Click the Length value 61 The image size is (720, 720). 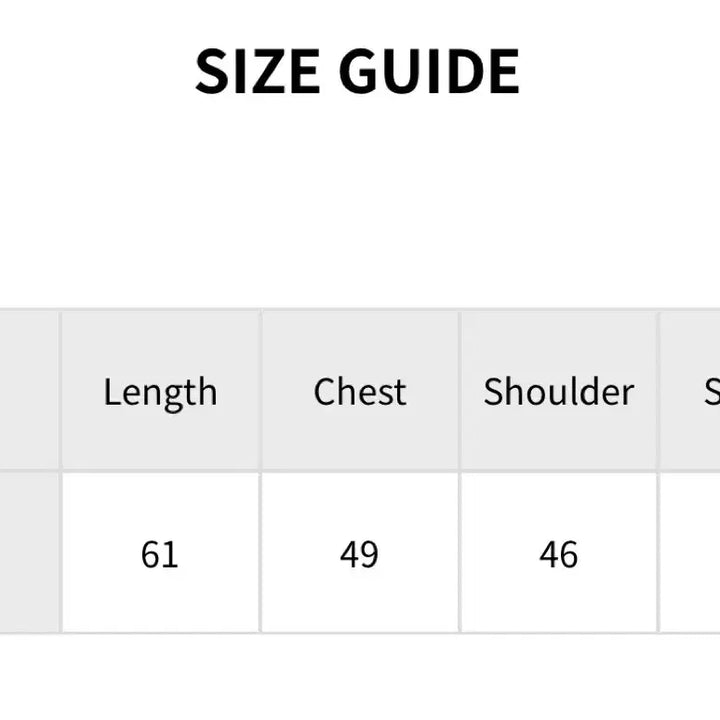tap(160, 553)
